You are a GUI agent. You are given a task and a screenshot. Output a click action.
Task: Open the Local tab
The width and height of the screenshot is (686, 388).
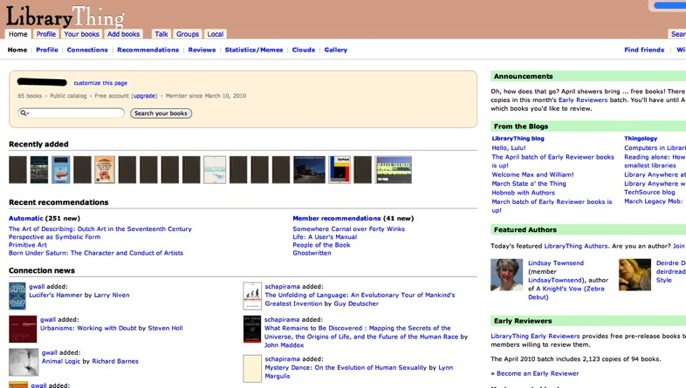pyautogui.click(x=215, y=34)
